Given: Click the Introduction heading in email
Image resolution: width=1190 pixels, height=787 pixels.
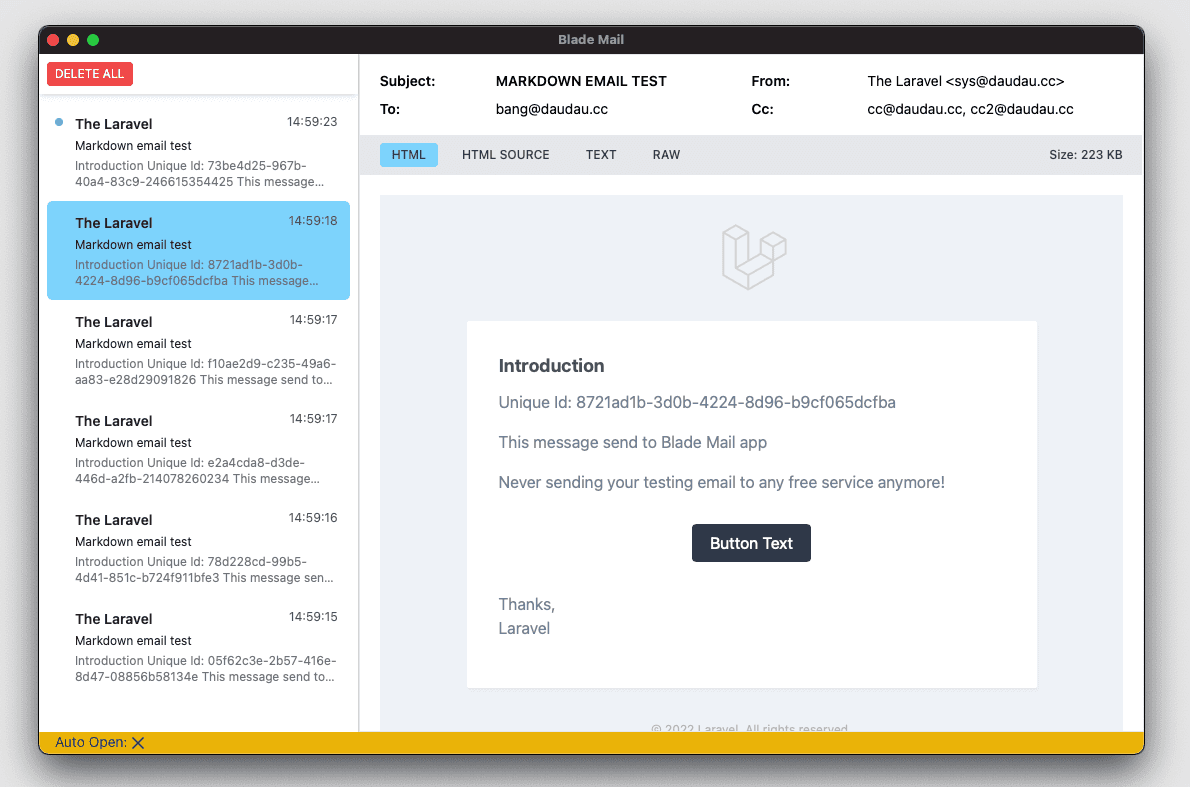Looking at the screenshot, I should click(x=551, y=366).
